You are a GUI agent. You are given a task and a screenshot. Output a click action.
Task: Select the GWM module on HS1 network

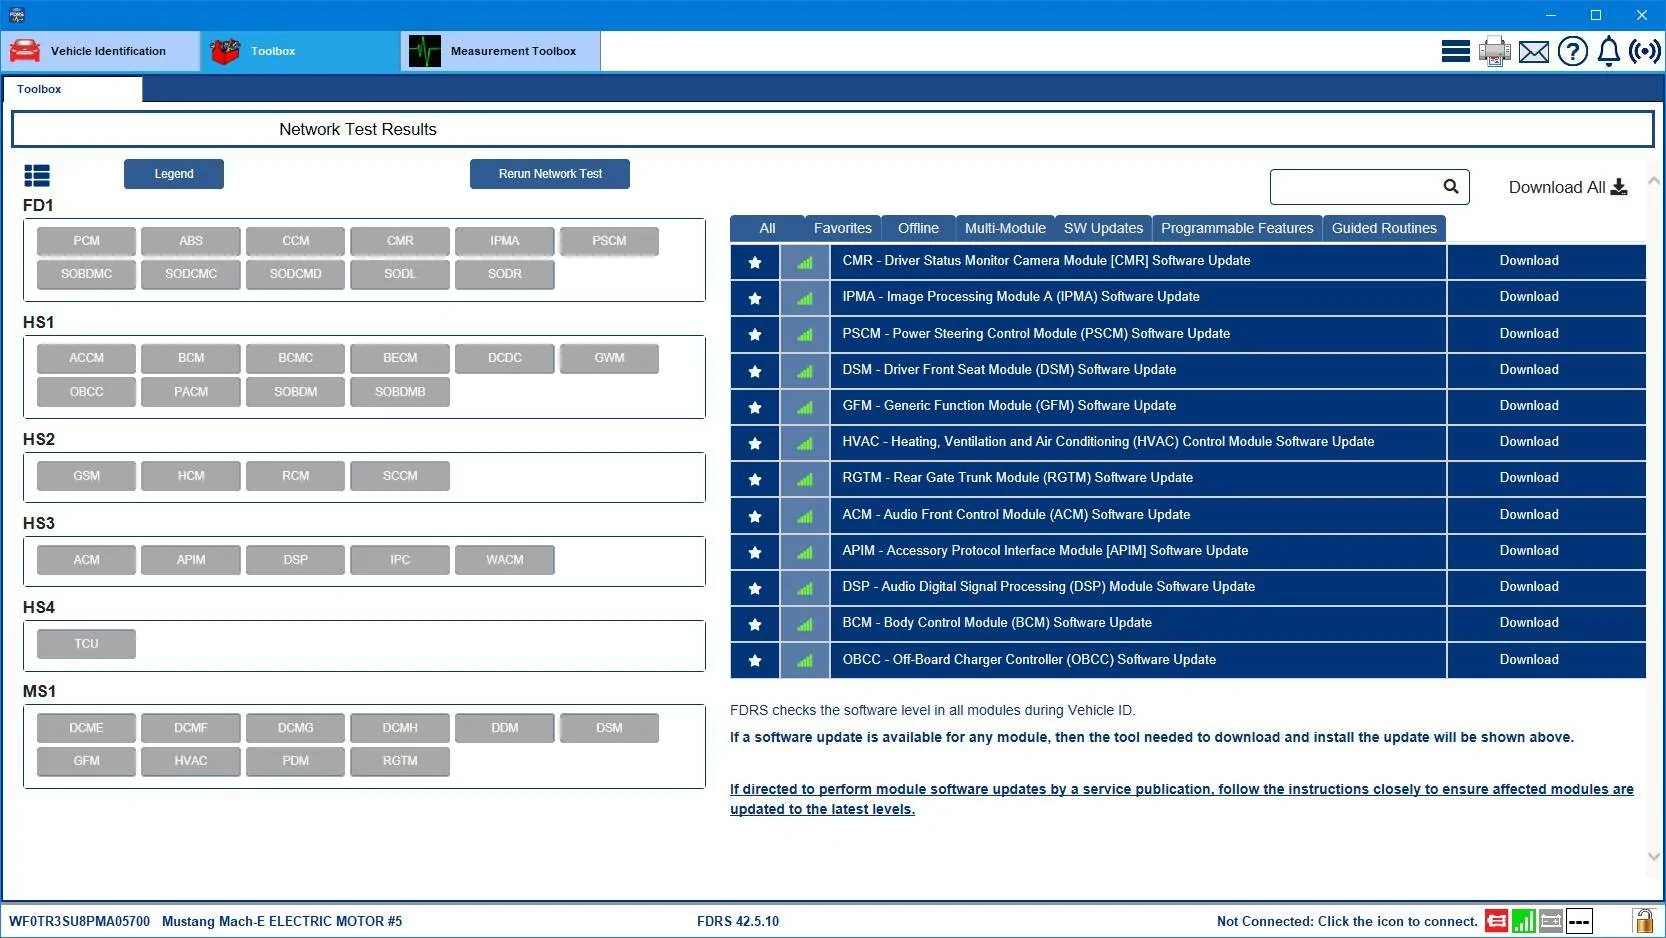(609, 358)
